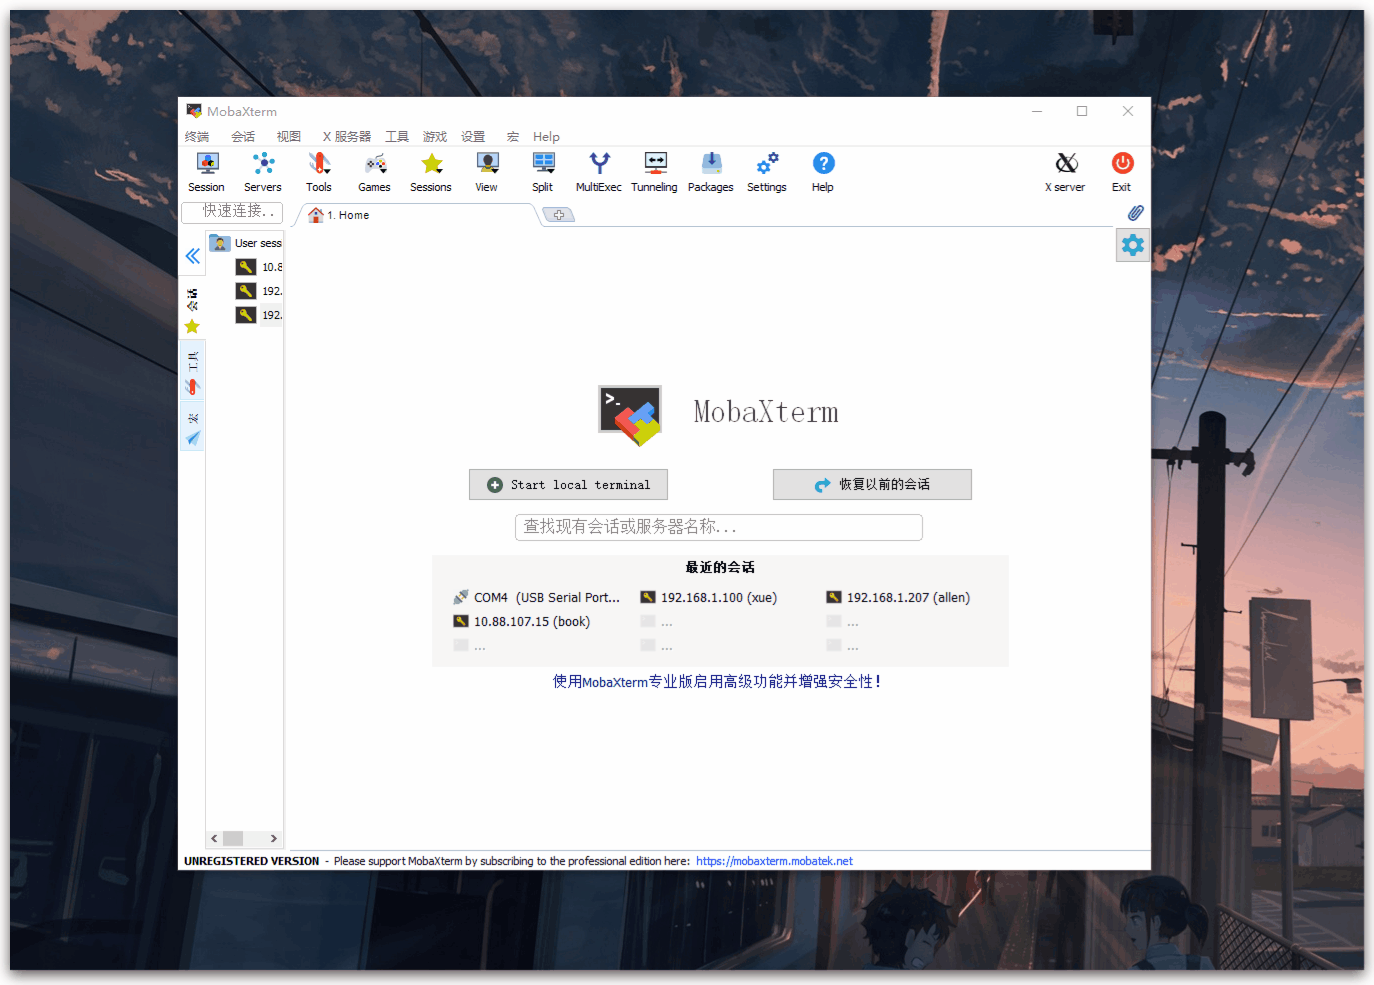The image size is (1374, 985).
Task: Open the MultiExec toolbar icon
Action: [599, 171]
